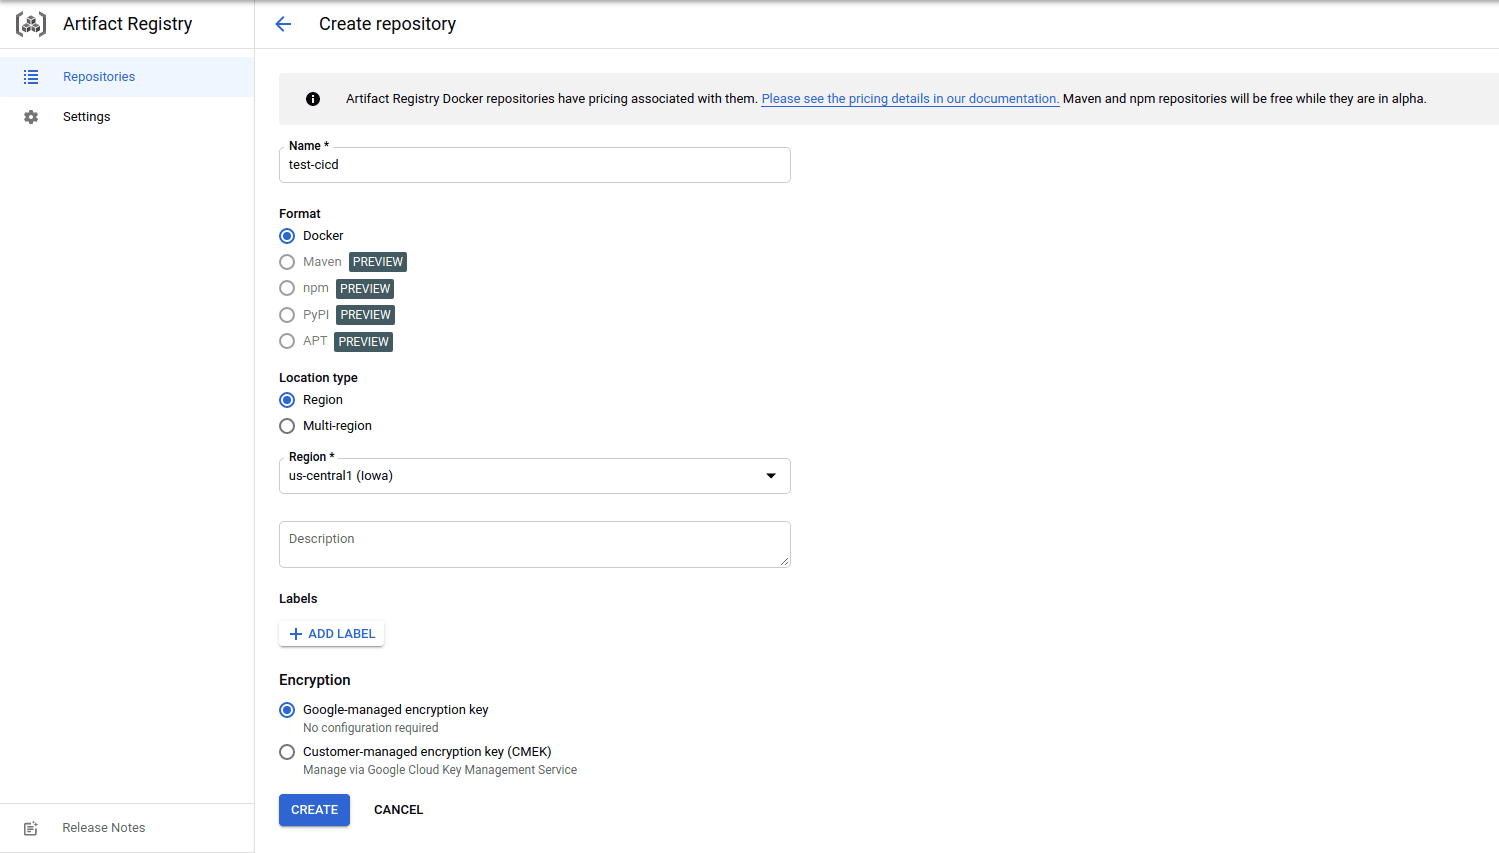Open Settings in the sidebar menu

[87, 117]
